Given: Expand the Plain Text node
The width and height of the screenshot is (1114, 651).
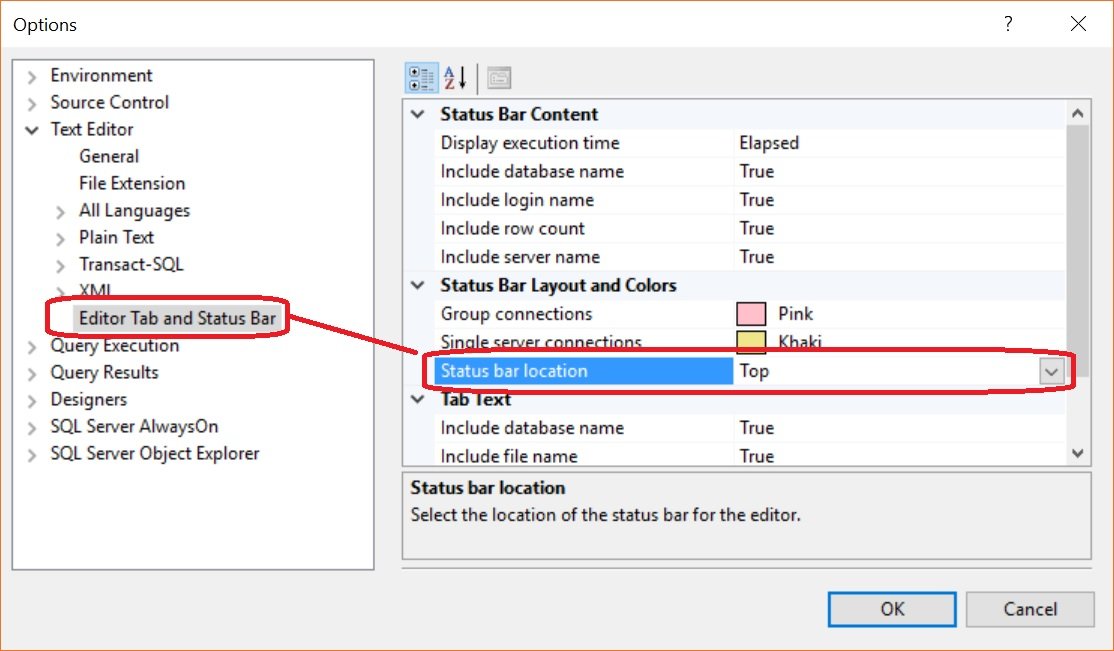Looking at the screenshot, I should click(x=60, y=238).
